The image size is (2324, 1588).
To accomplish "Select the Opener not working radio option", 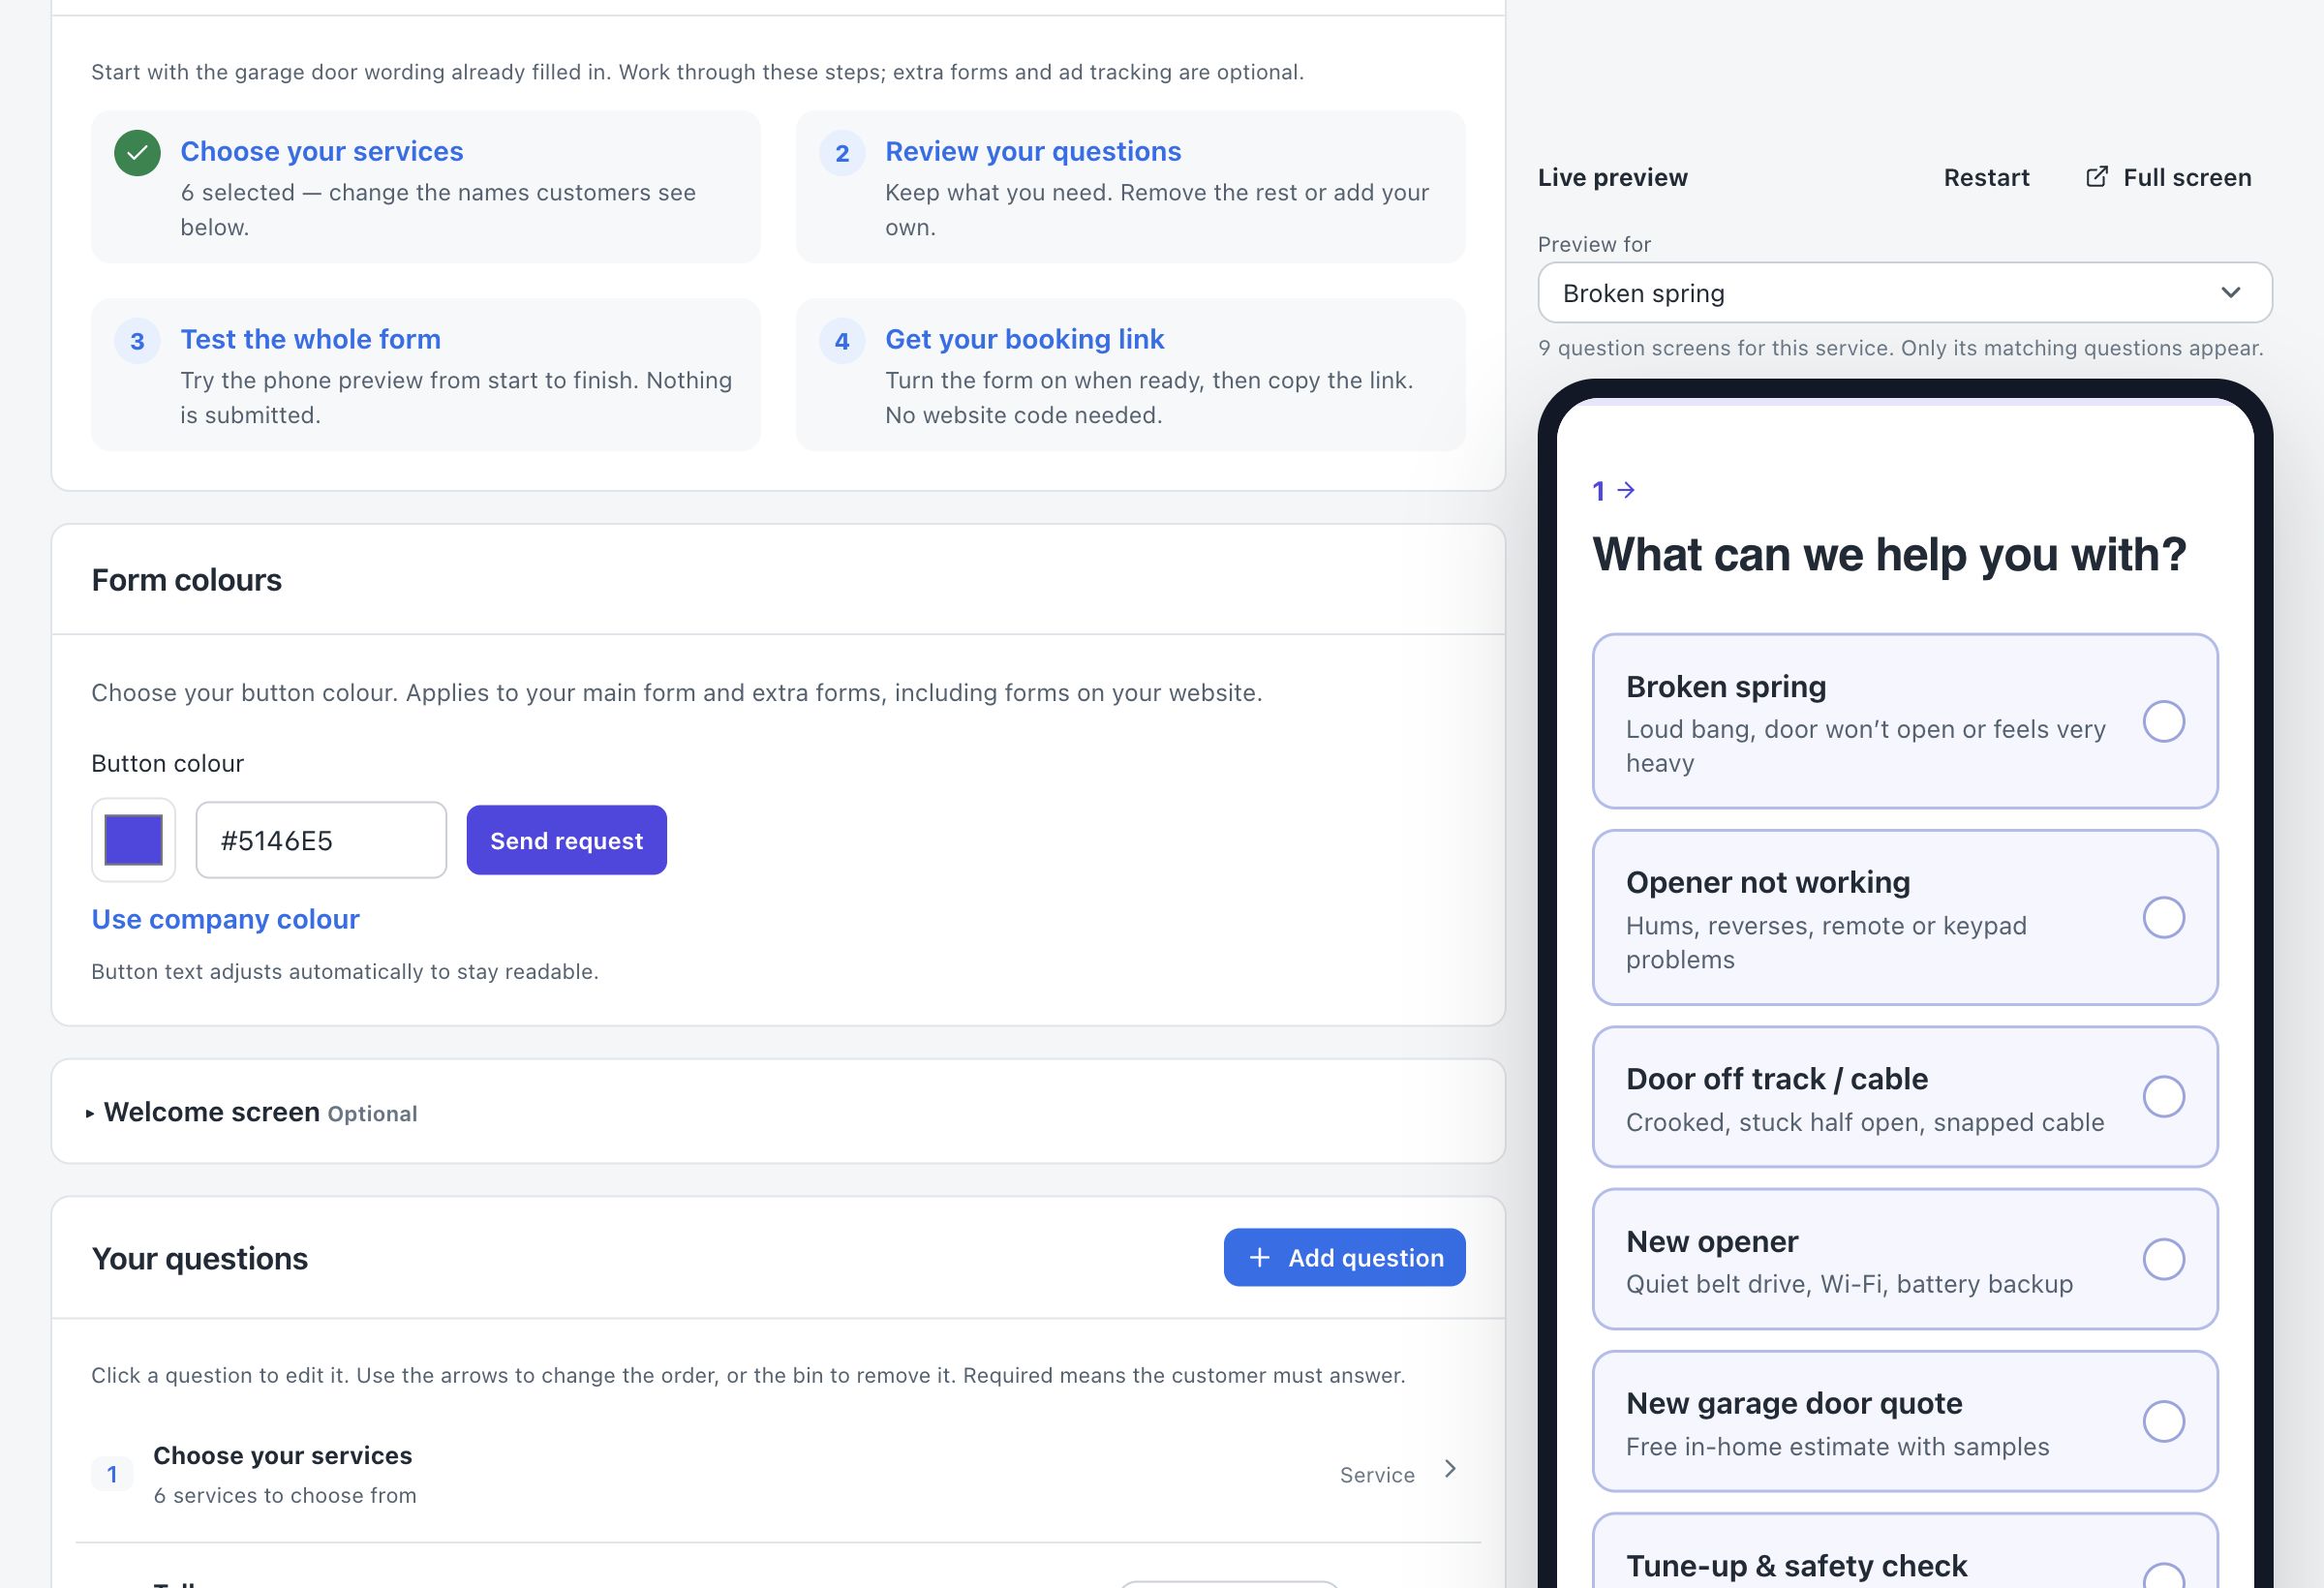I will click(2163, 917).
